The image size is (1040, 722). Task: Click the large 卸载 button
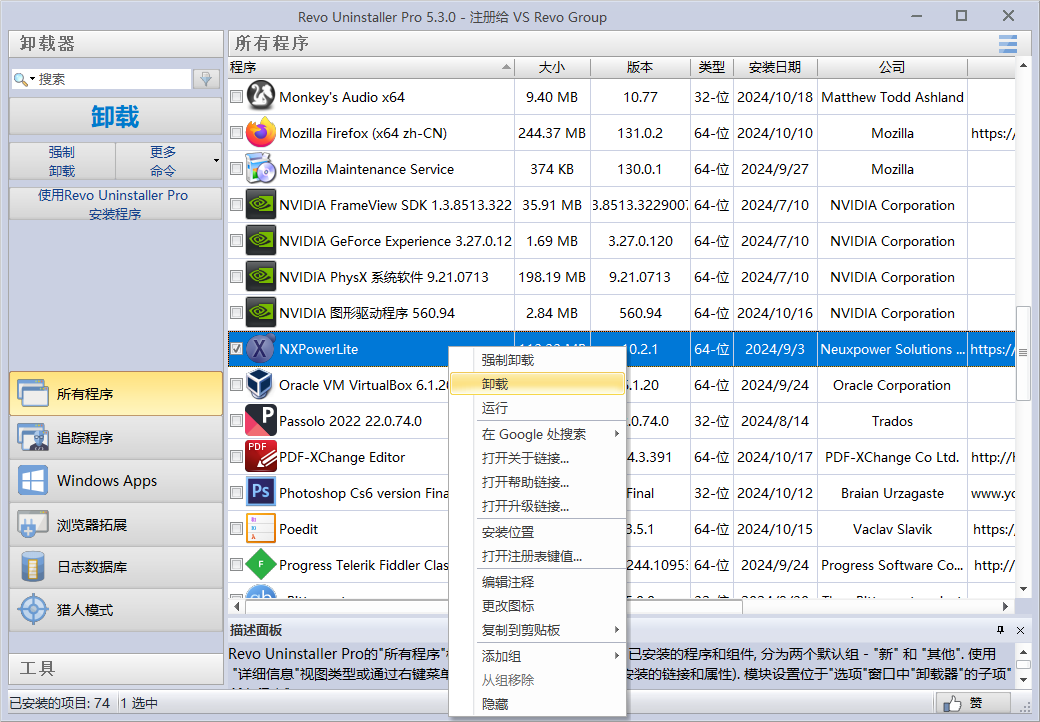pos(115,117)
